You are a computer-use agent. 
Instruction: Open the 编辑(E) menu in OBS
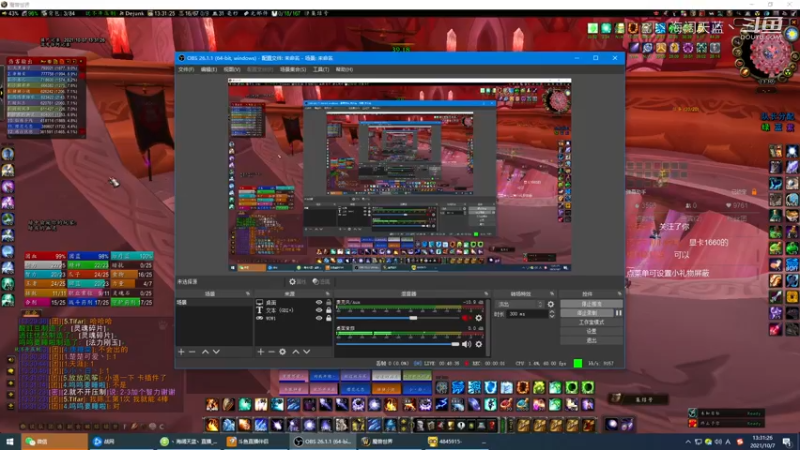tap(208, 69)
